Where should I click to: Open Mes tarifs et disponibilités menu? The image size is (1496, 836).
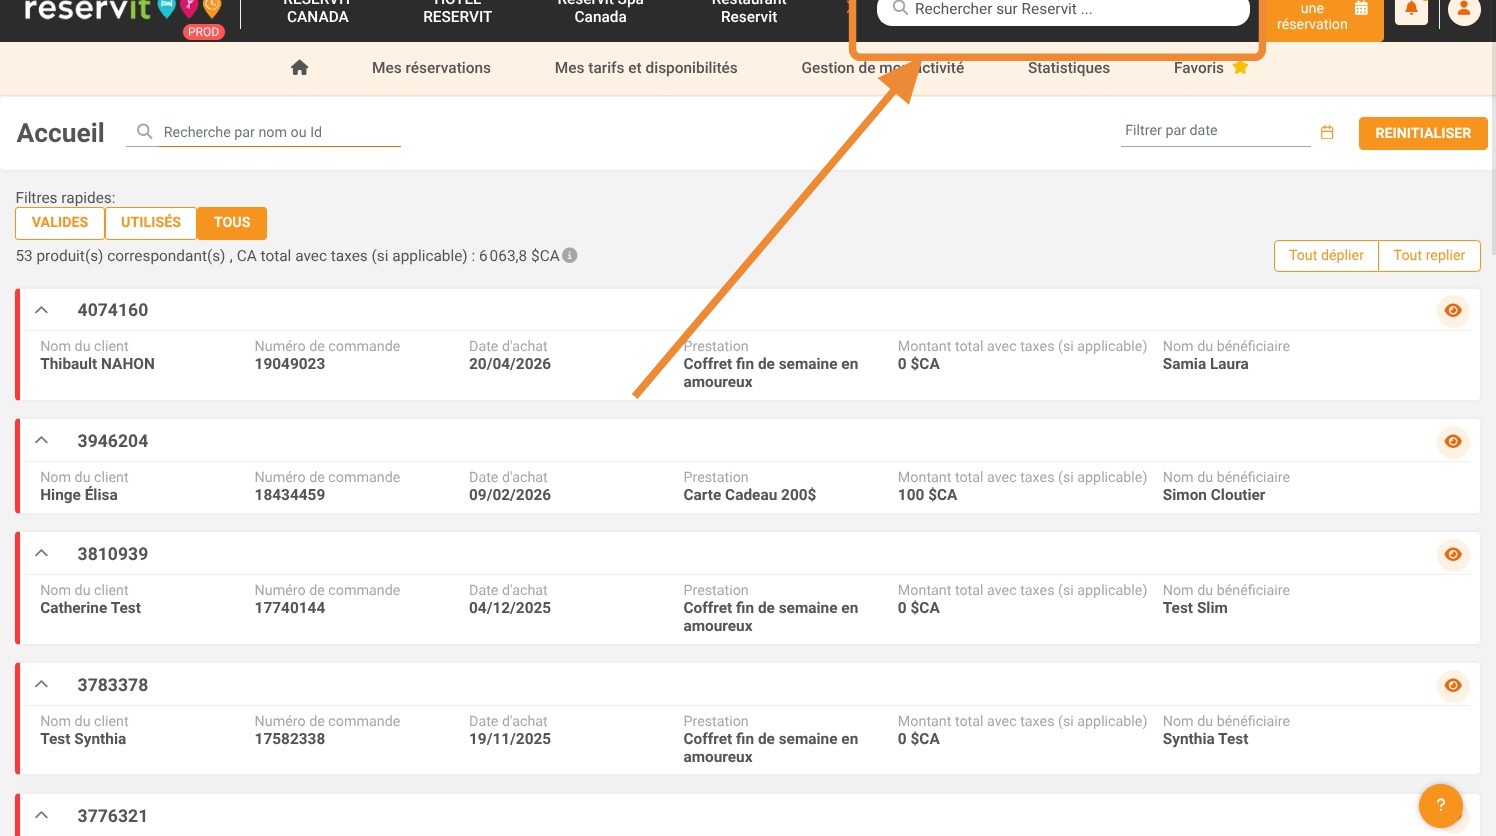coord(646,68)
